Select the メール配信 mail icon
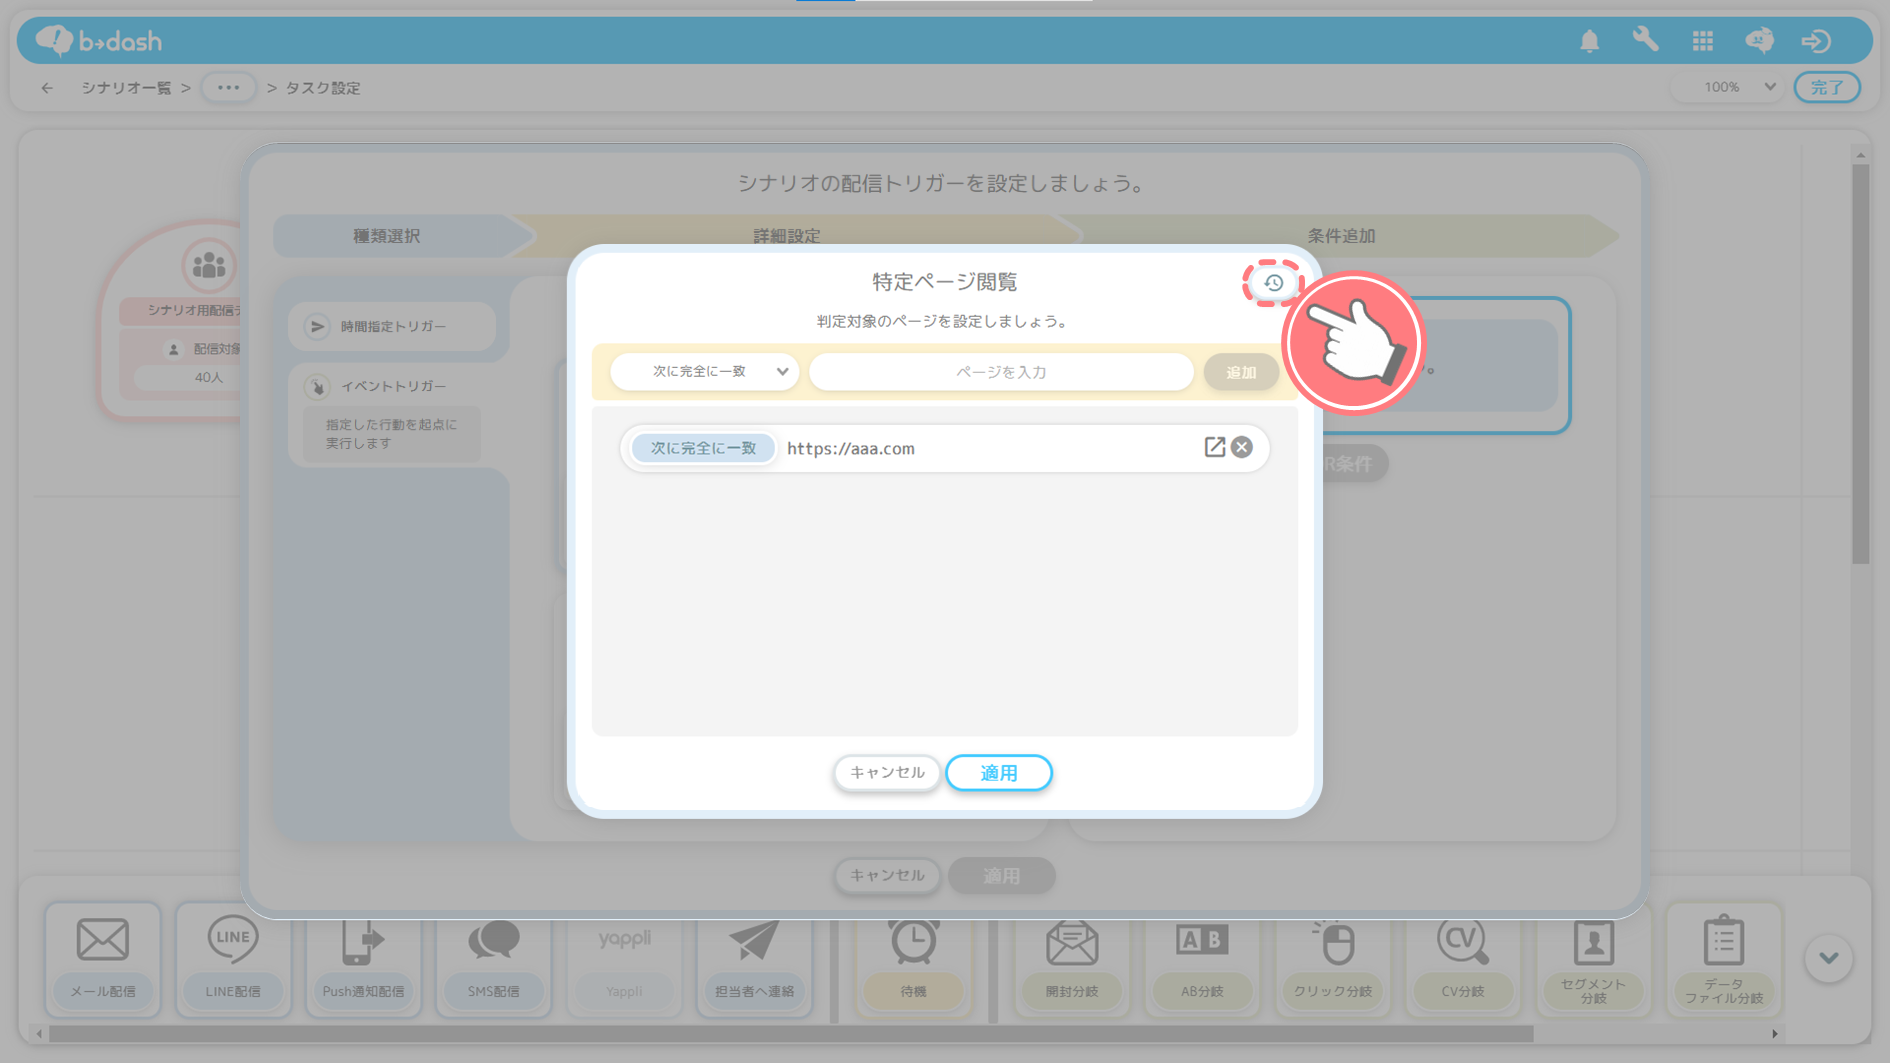Screen dimensions: 1890x1063 click(103, 941)
